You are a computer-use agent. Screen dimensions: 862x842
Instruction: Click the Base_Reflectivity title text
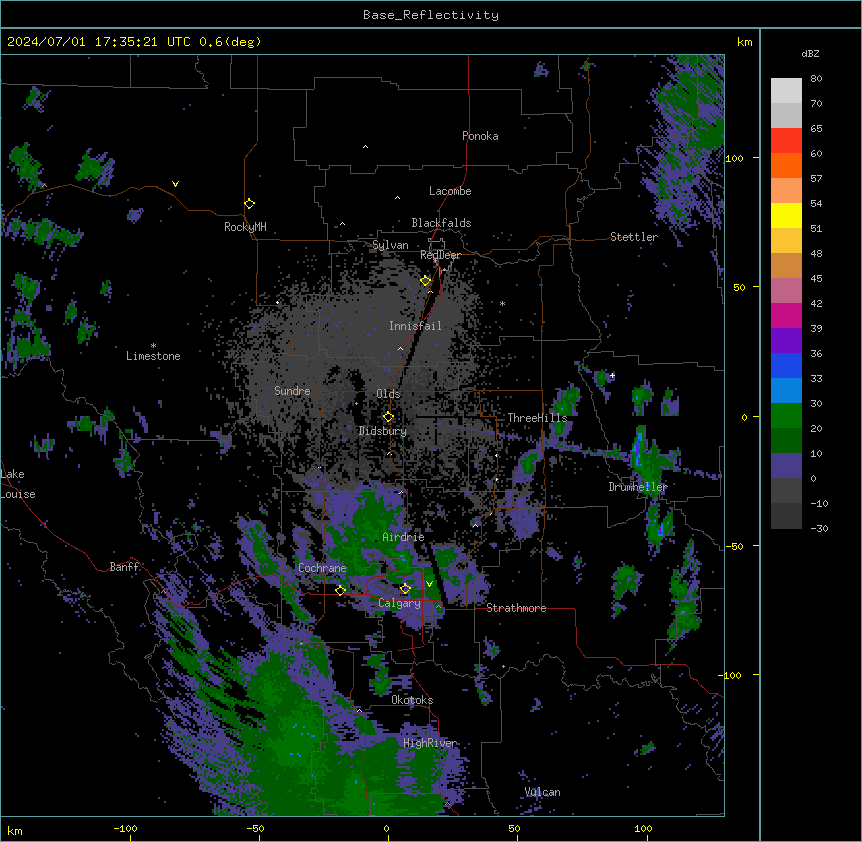point(431,15)
